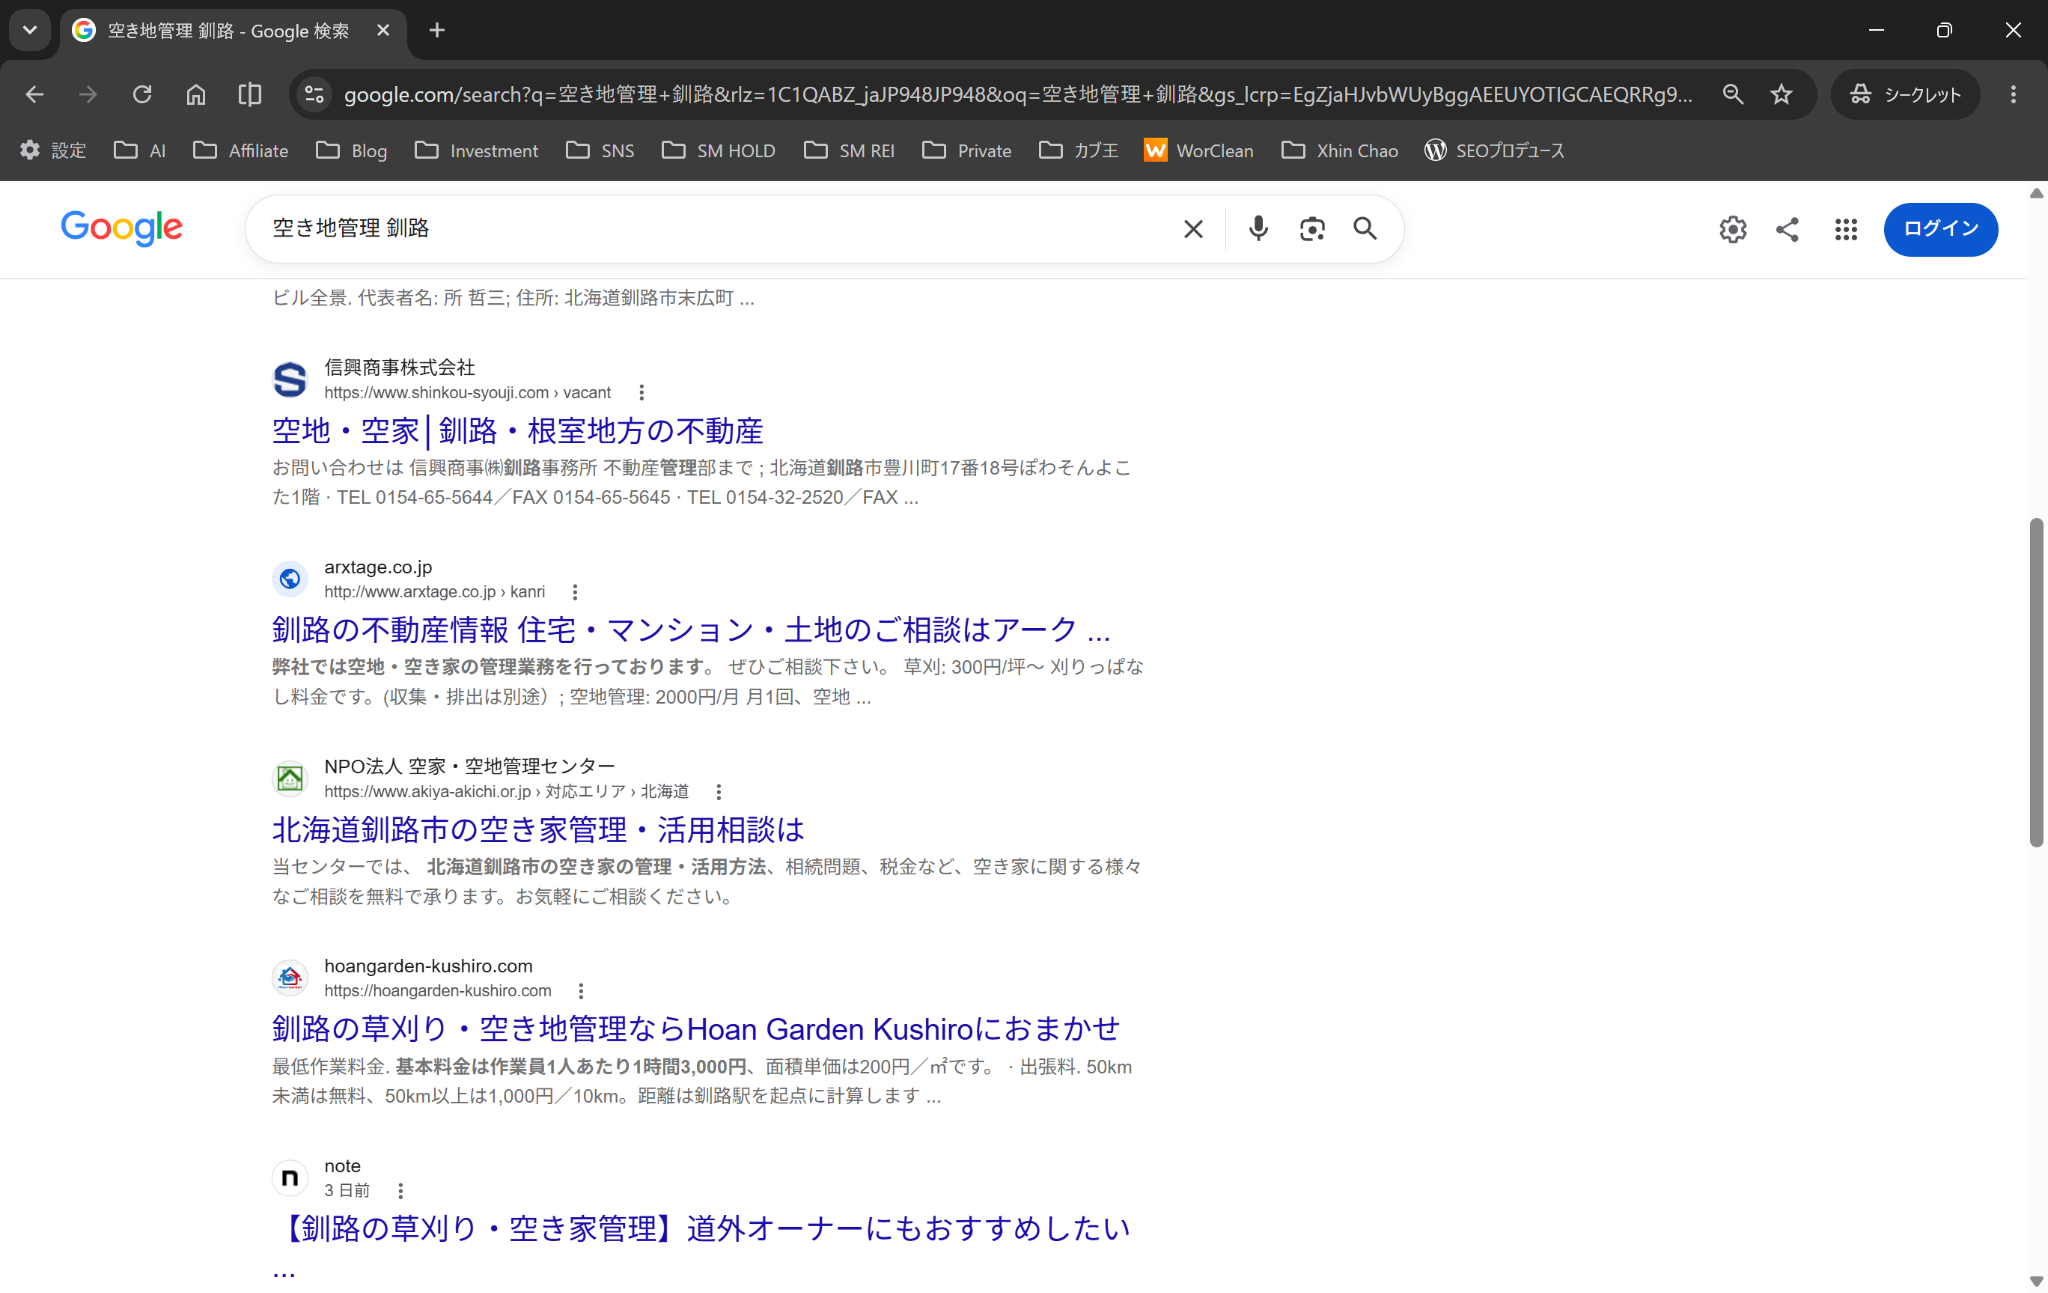This screenshot has width=2048, height=1293.
Task: Open the 北海道釧路市の空き家管理・活用相談は result
Action: [538, 830]
